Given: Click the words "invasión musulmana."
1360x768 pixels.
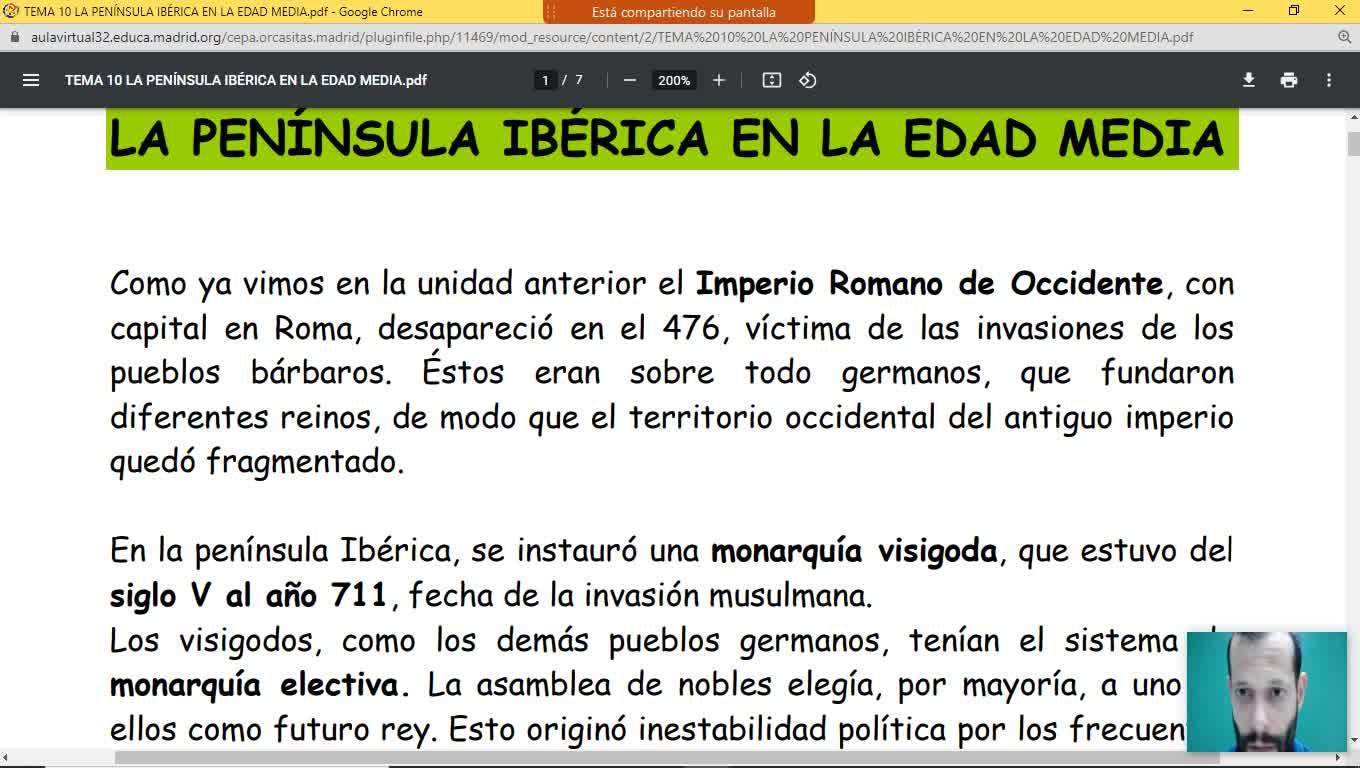Looking at the screenshot, I should (728, 596).
